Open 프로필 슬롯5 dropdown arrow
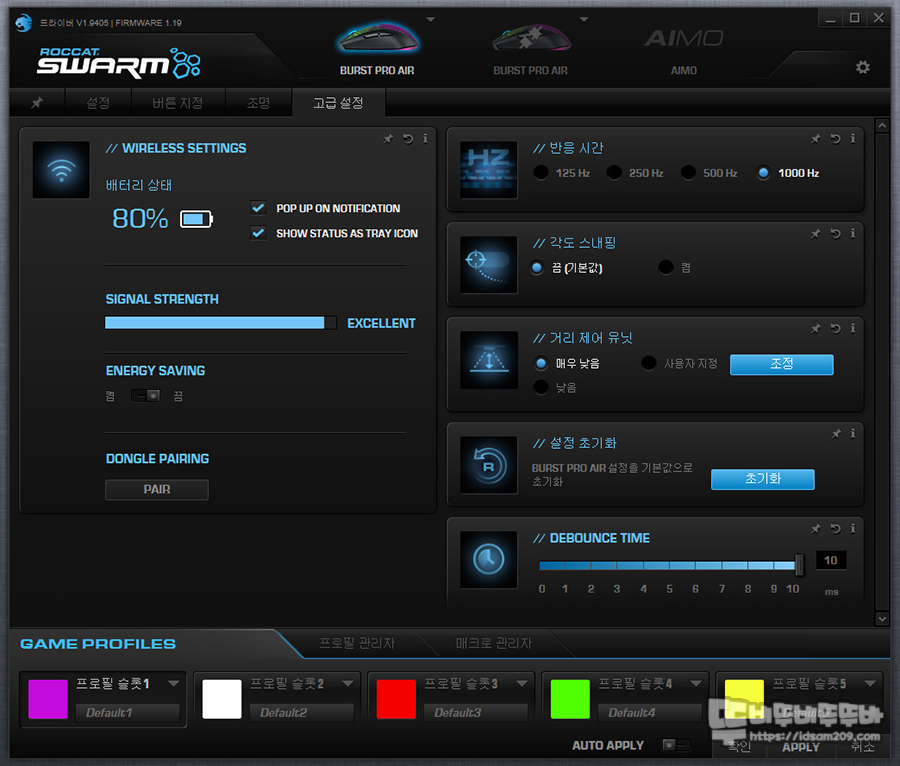The width and height of the screenshot is (900, 766). [870, 683]
